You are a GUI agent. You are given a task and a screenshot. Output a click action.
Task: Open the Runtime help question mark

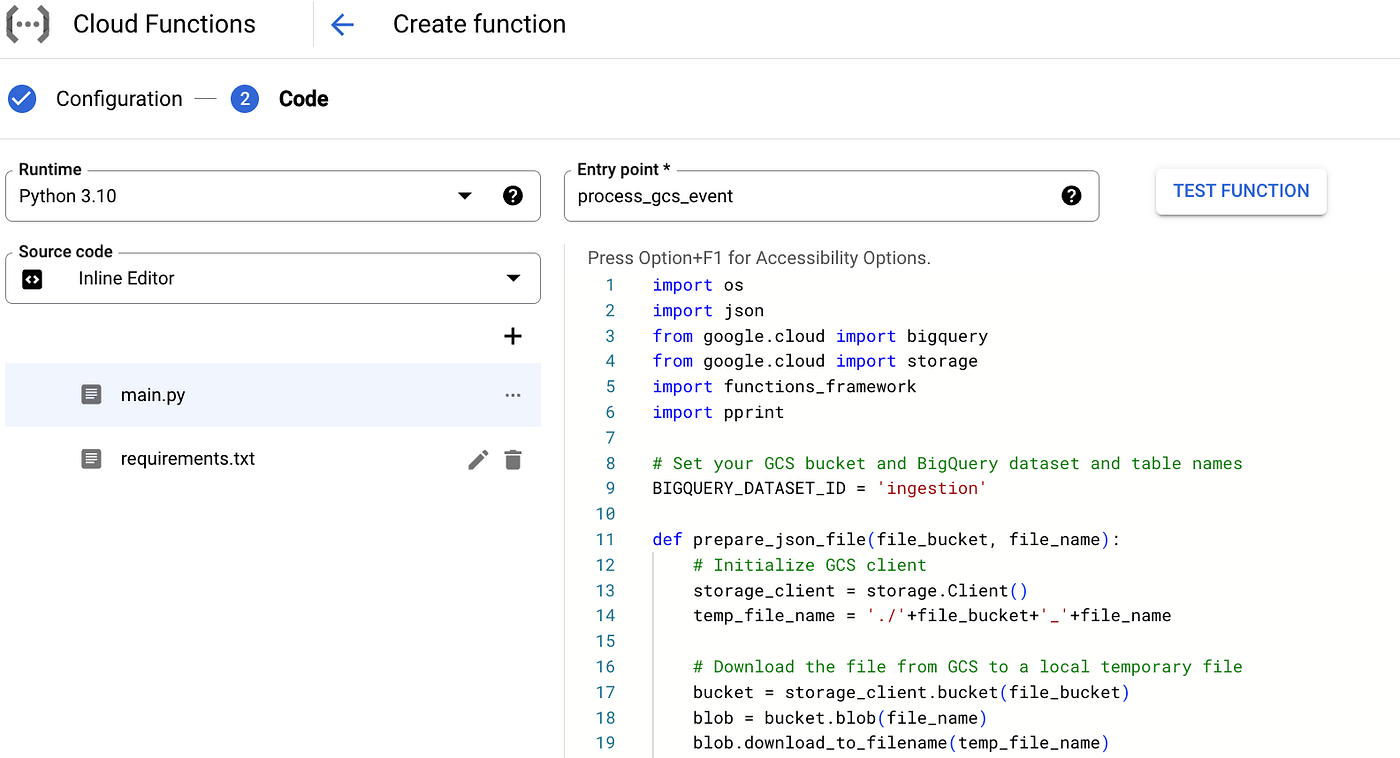[513, 196]
